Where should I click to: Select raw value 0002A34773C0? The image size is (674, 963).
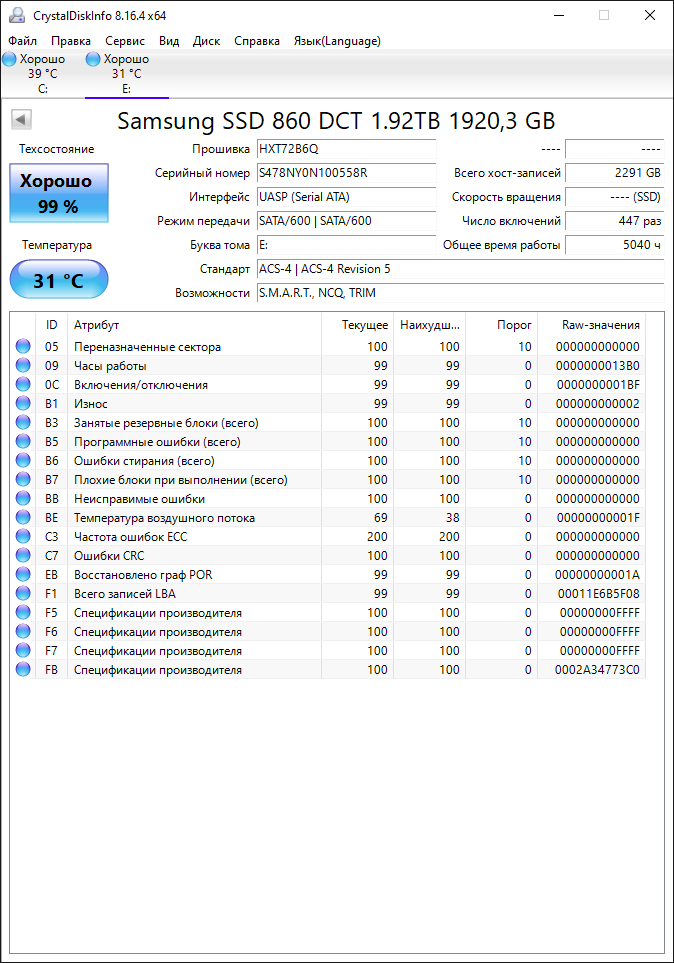pyautogui.click(x=597, y=670)
